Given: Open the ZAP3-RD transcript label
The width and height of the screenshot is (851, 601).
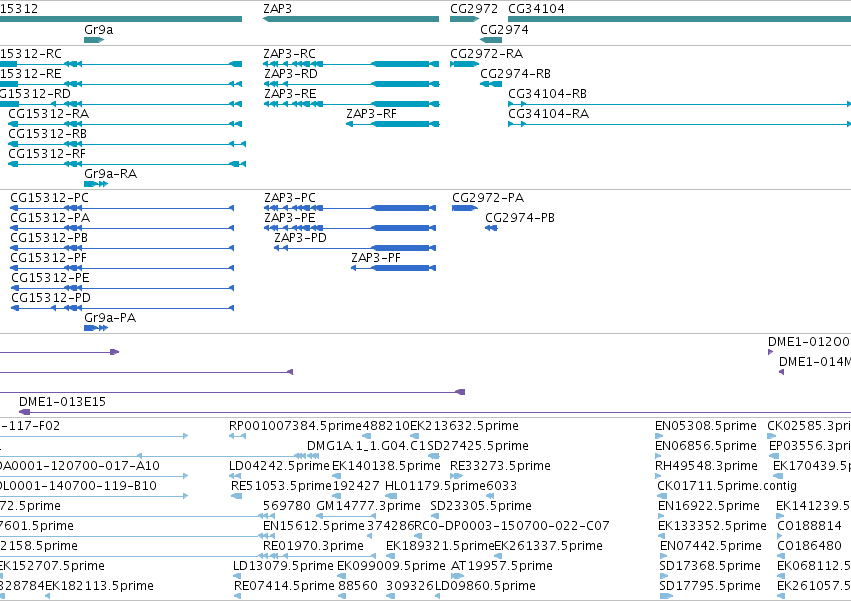Looking at the screenshot, I should pos(290,74).
